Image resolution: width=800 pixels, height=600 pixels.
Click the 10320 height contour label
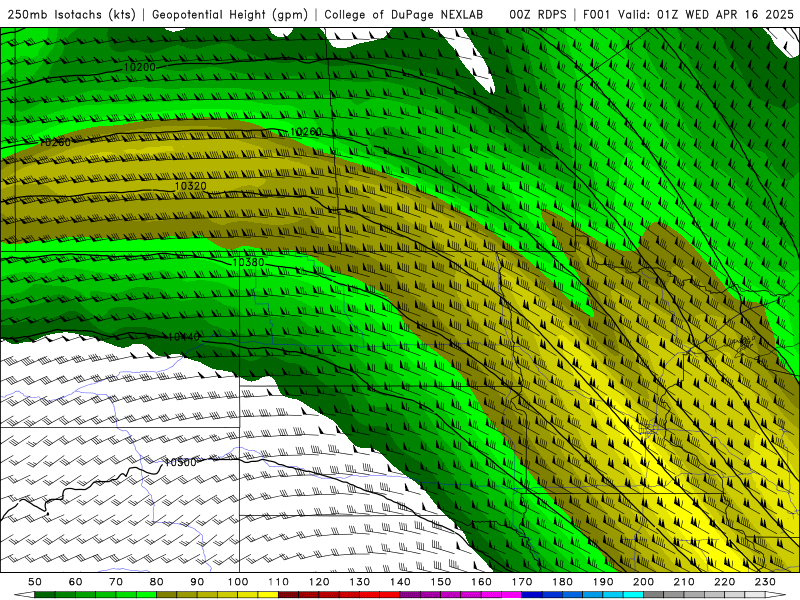(x=190, y=186)
